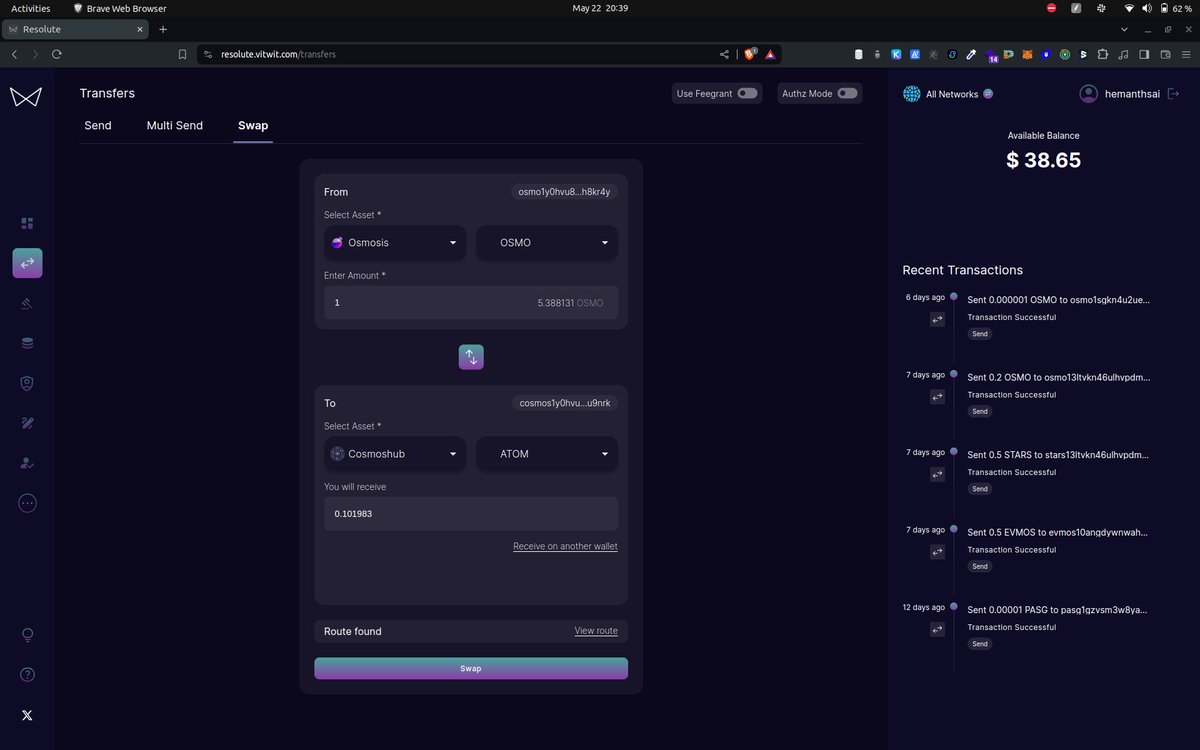Open the shield icon in sidebar
This screenshot has width=1200, height=750.
(27, 383)
